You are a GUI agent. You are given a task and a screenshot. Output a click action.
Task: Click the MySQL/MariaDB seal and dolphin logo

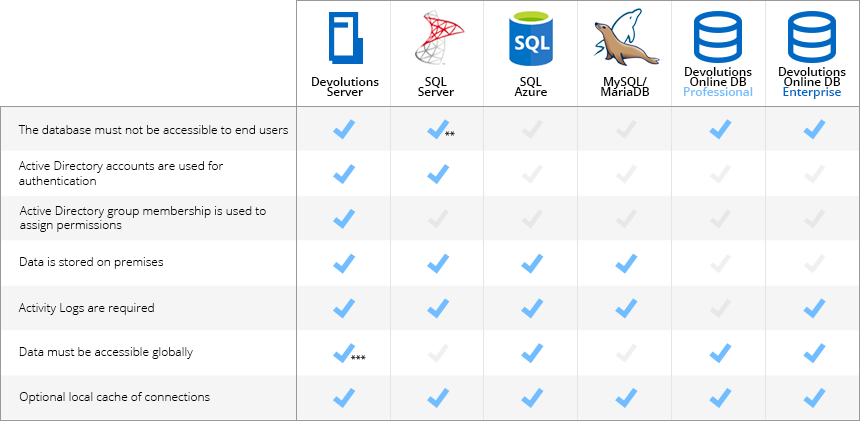(x=625, y=37)
